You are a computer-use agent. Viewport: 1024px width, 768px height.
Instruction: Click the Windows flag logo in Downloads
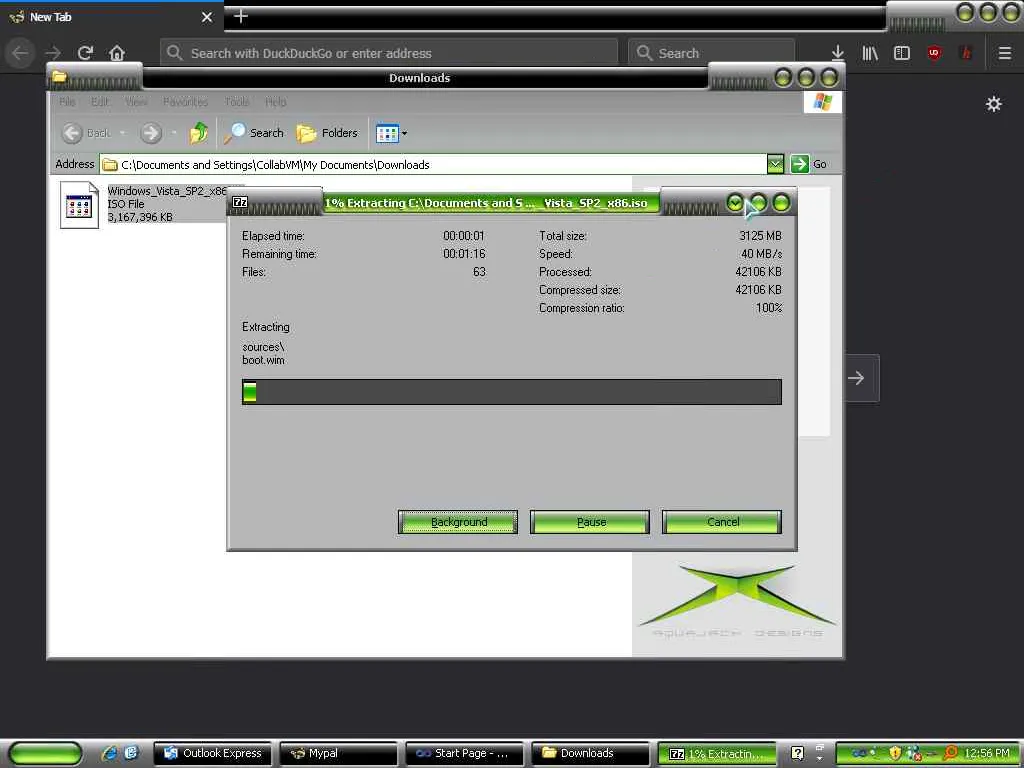click(822, 102)
